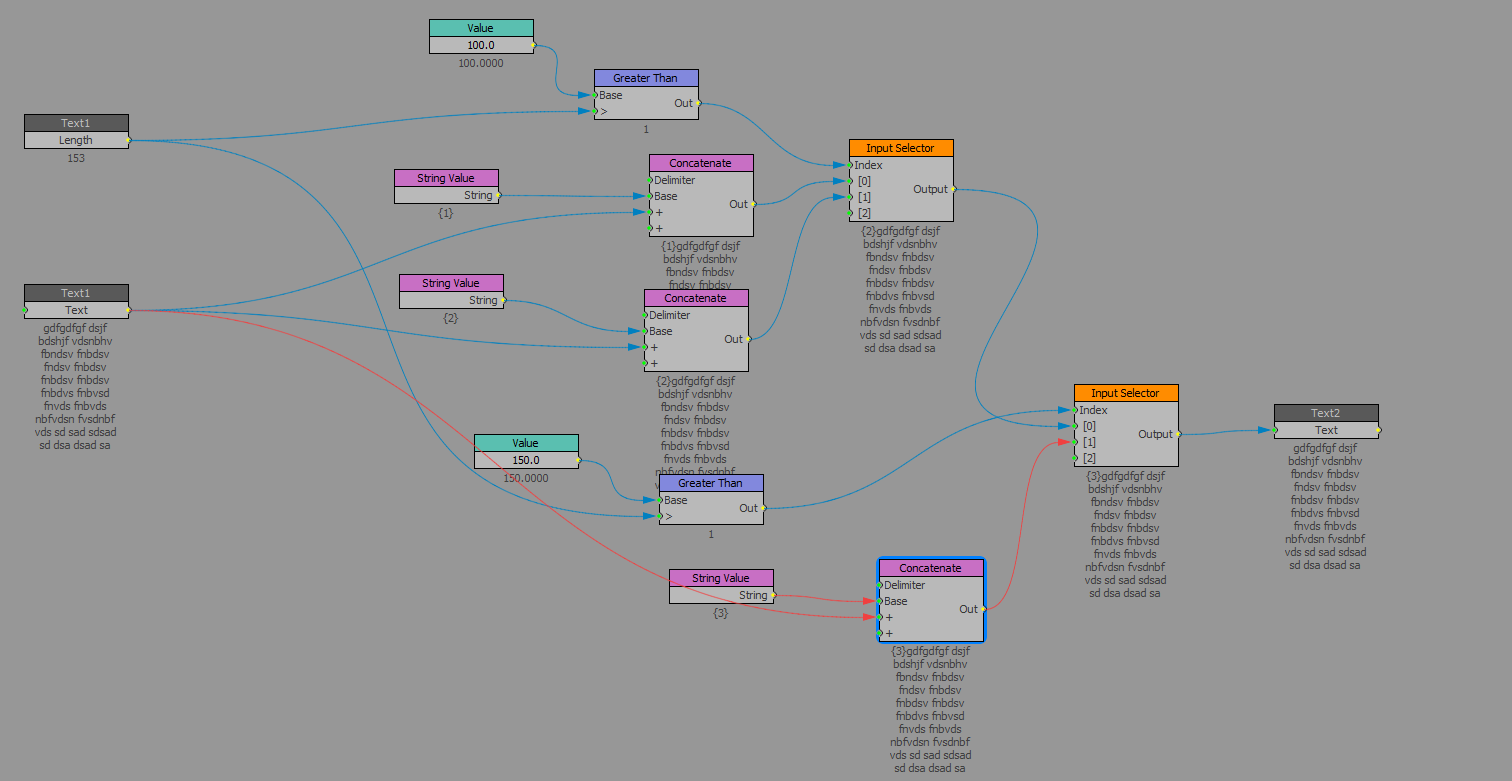
Task: Select the Greater Than node fed by 100.0
Action: coord(646,78)
